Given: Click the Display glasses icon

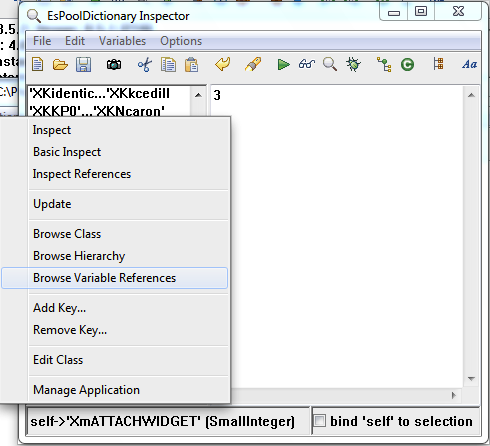Looking at the screenshot, I should 307,64.
